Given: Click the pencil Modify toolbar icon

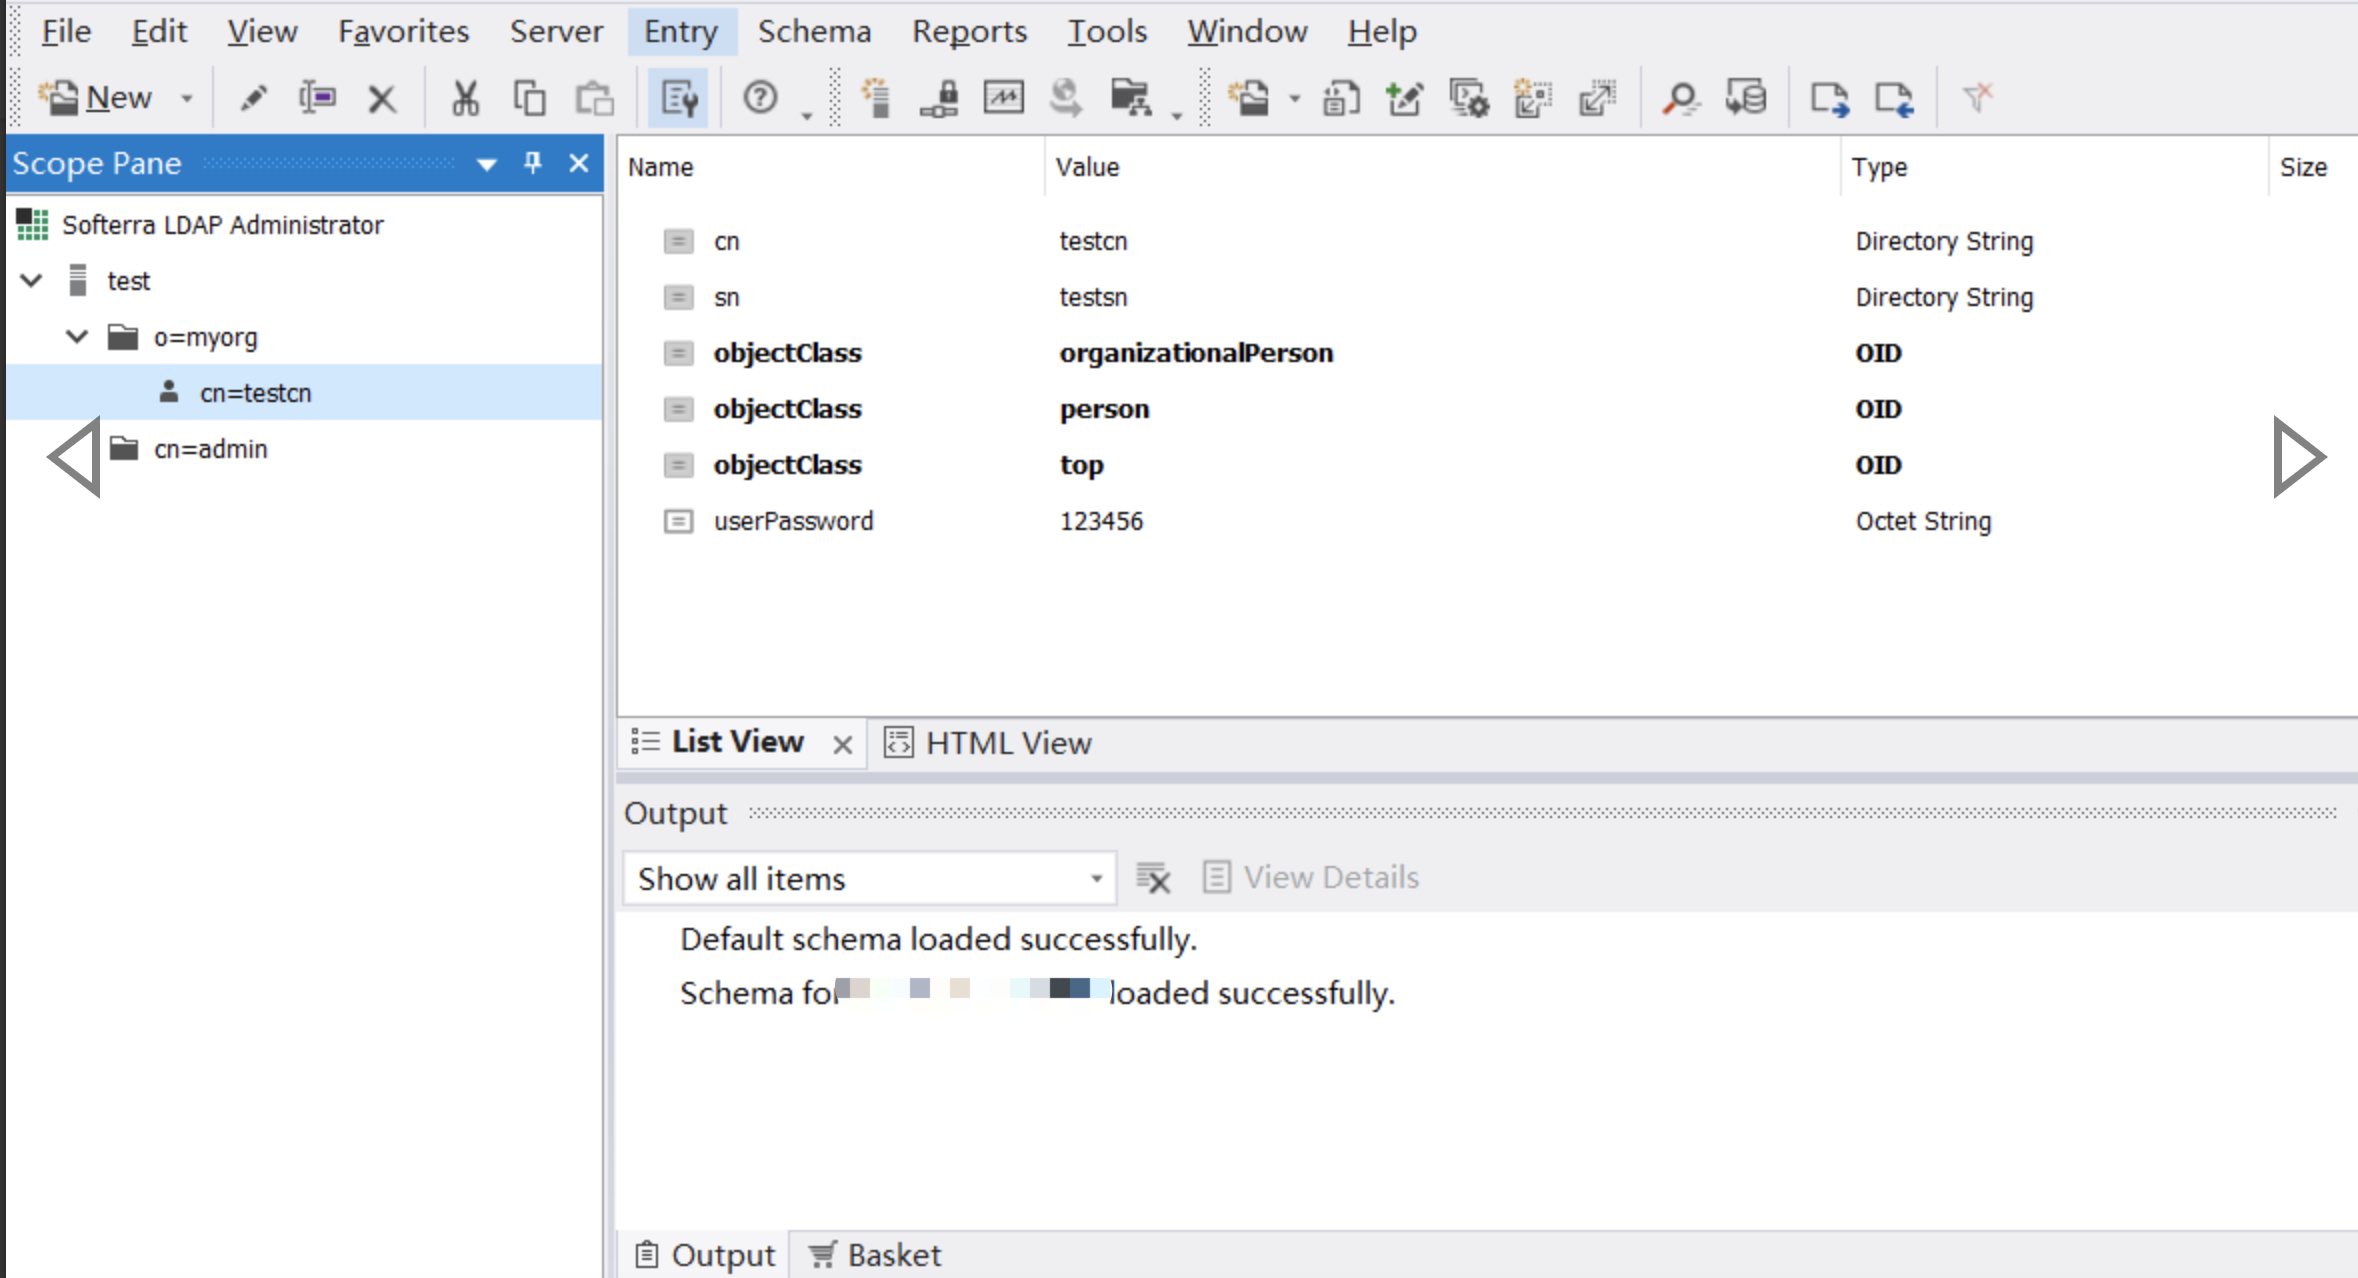Looking at the screenshot, I should [x=253, y=98].
